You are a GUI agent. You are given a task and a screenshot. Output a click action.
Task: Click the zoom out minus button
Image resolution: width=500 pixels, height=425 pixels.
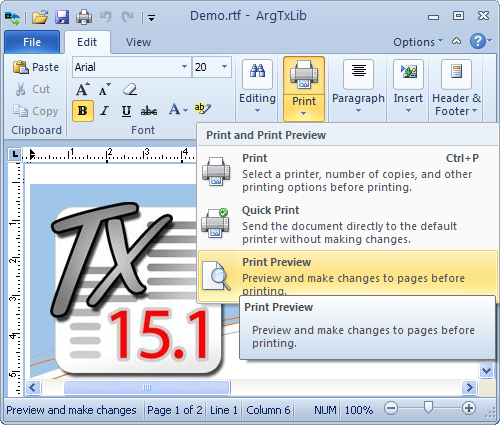click(x=391, y=408)
